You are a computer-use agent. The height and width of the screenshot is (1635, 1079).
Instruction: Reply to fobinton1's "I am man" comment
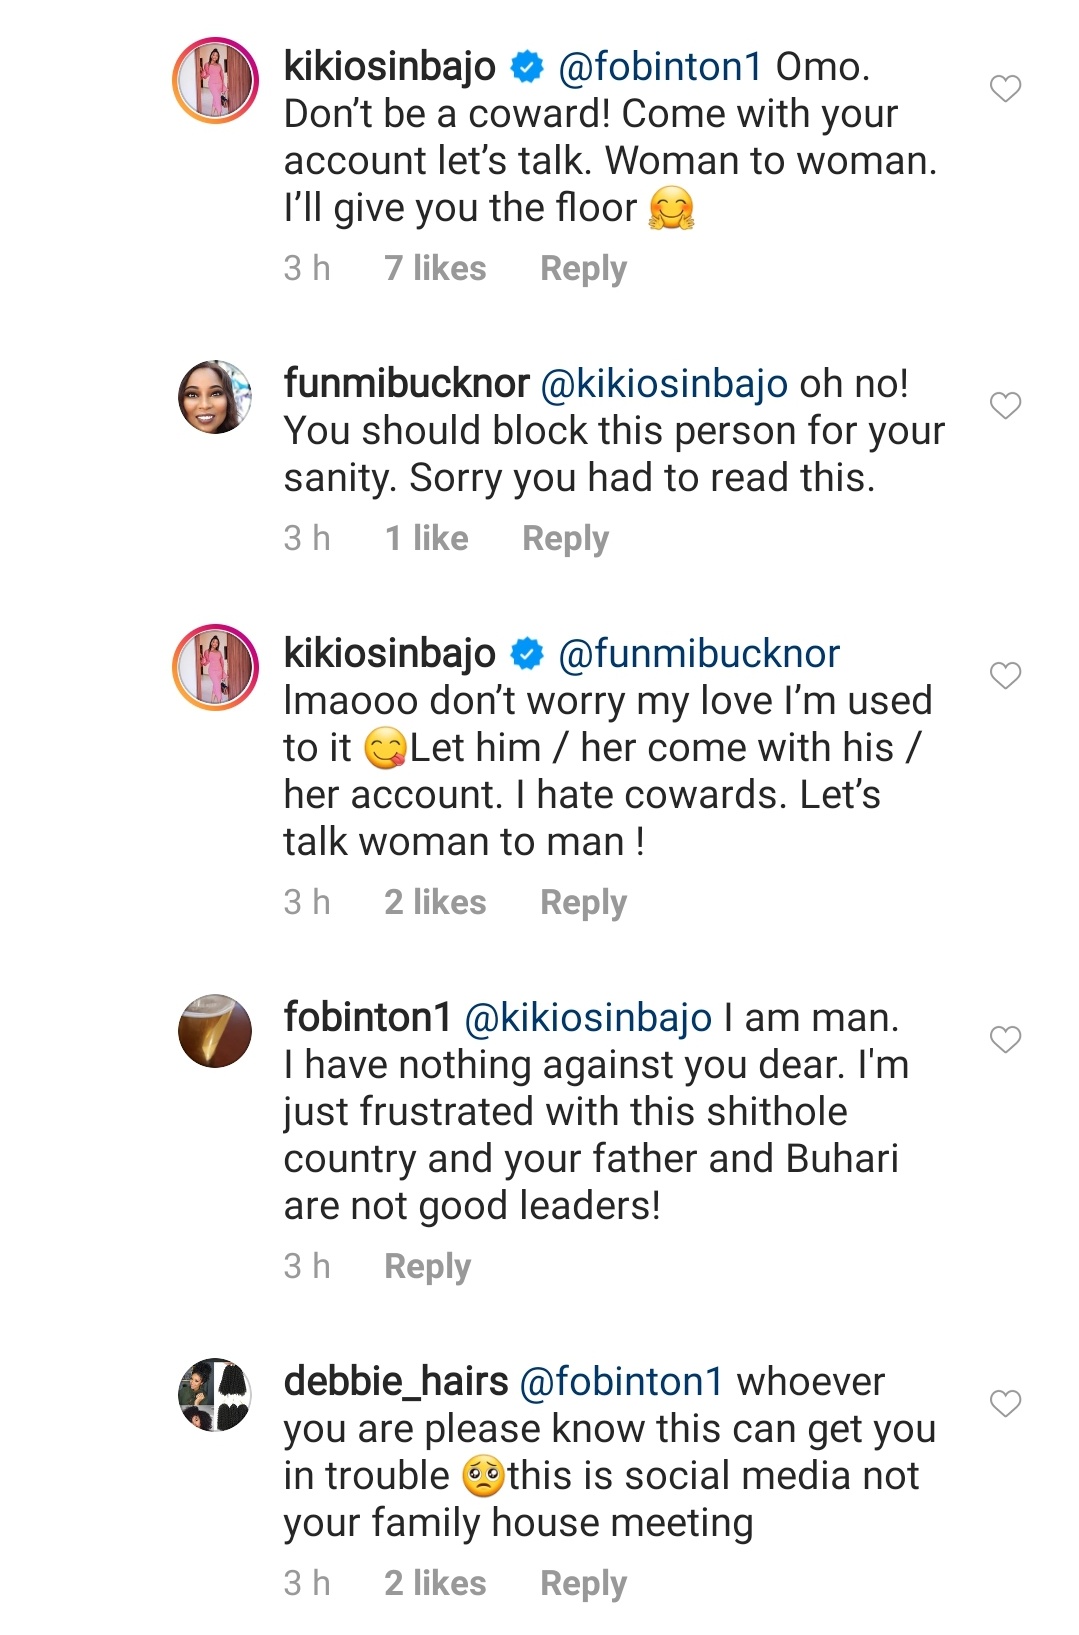(427, 1266)
